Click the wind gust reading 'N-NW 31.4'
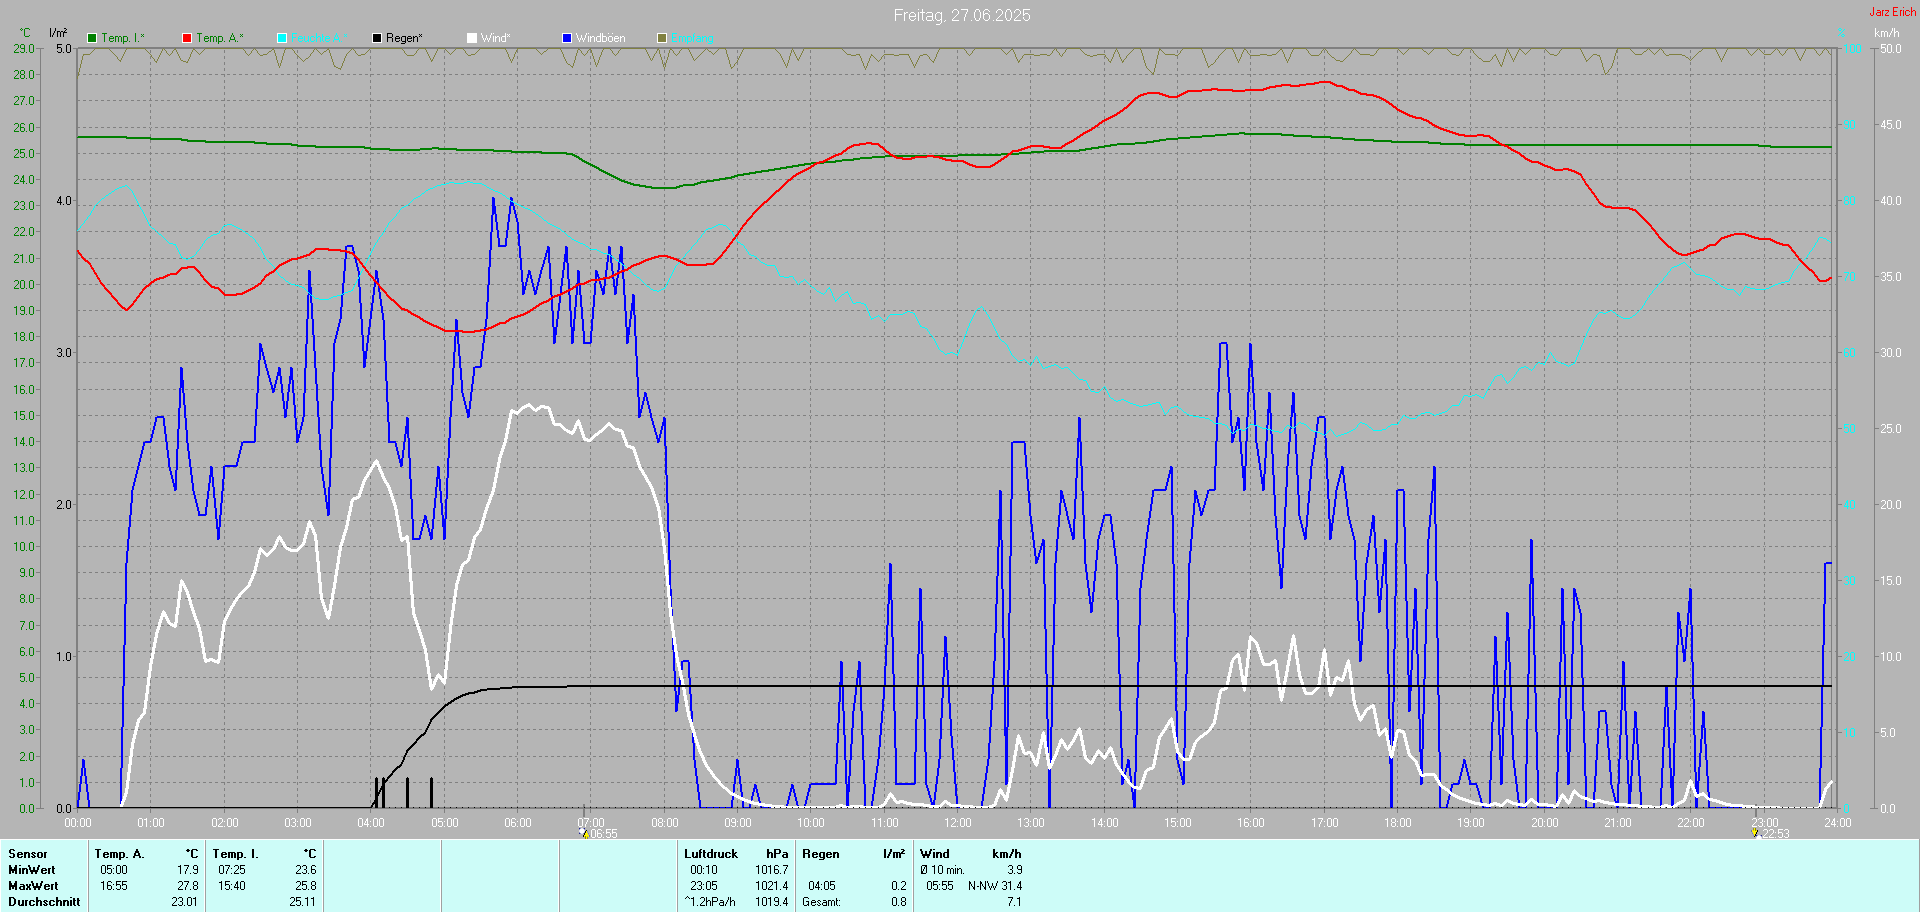Image resolution: width=1920 pixels, height=912 pixels. point(995,886)
